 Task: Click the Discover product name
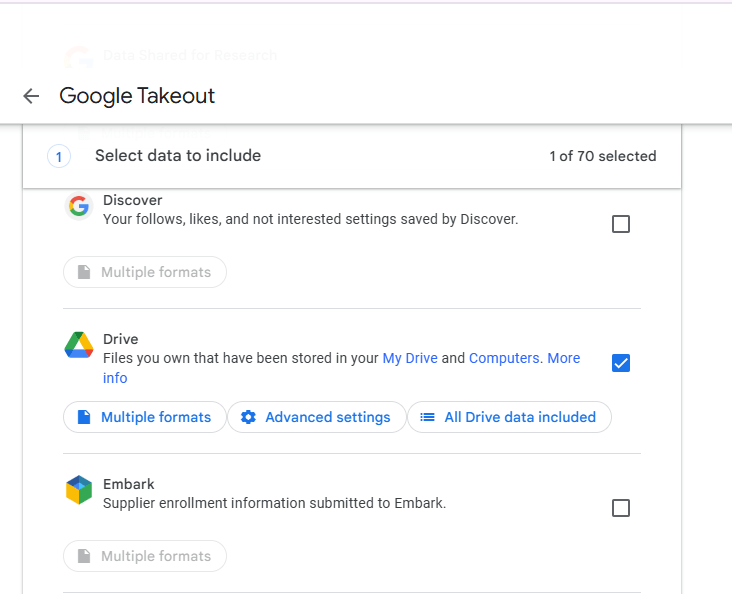(133, 200)
